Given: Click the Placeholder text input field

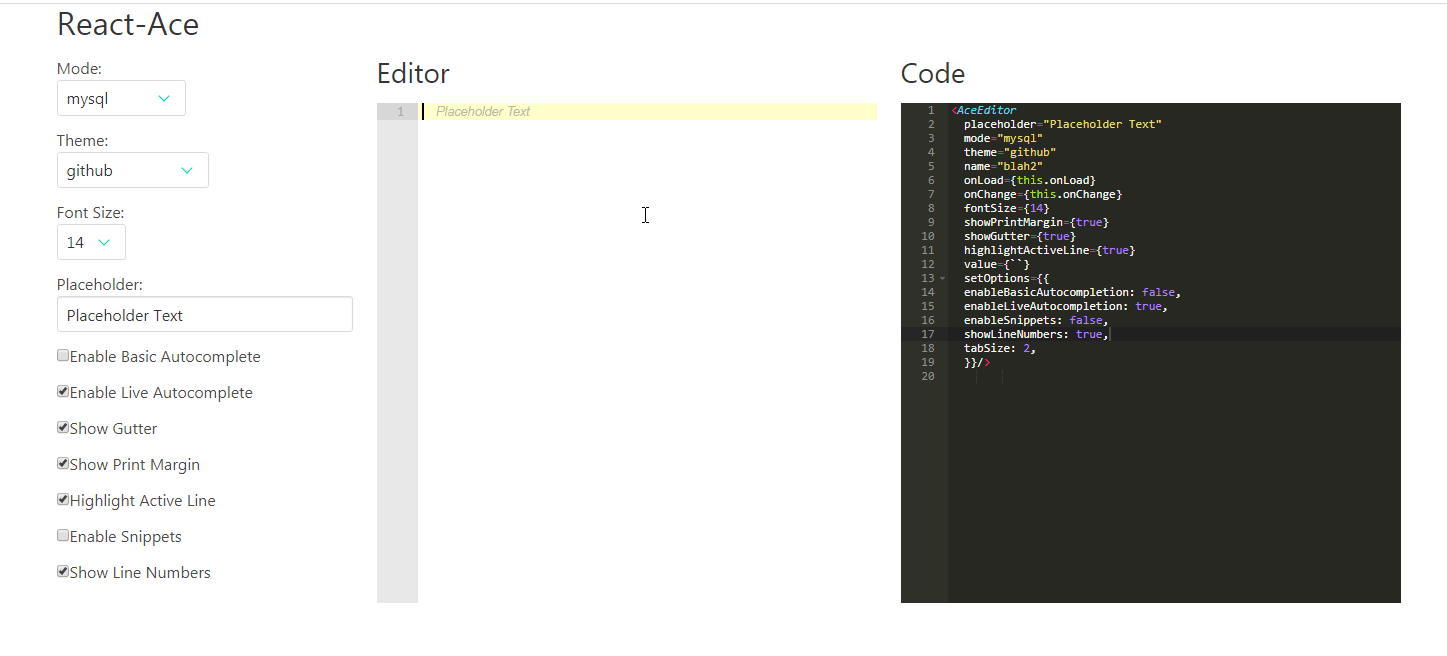Looking at the screenshot, I should (x=205, y=314).
